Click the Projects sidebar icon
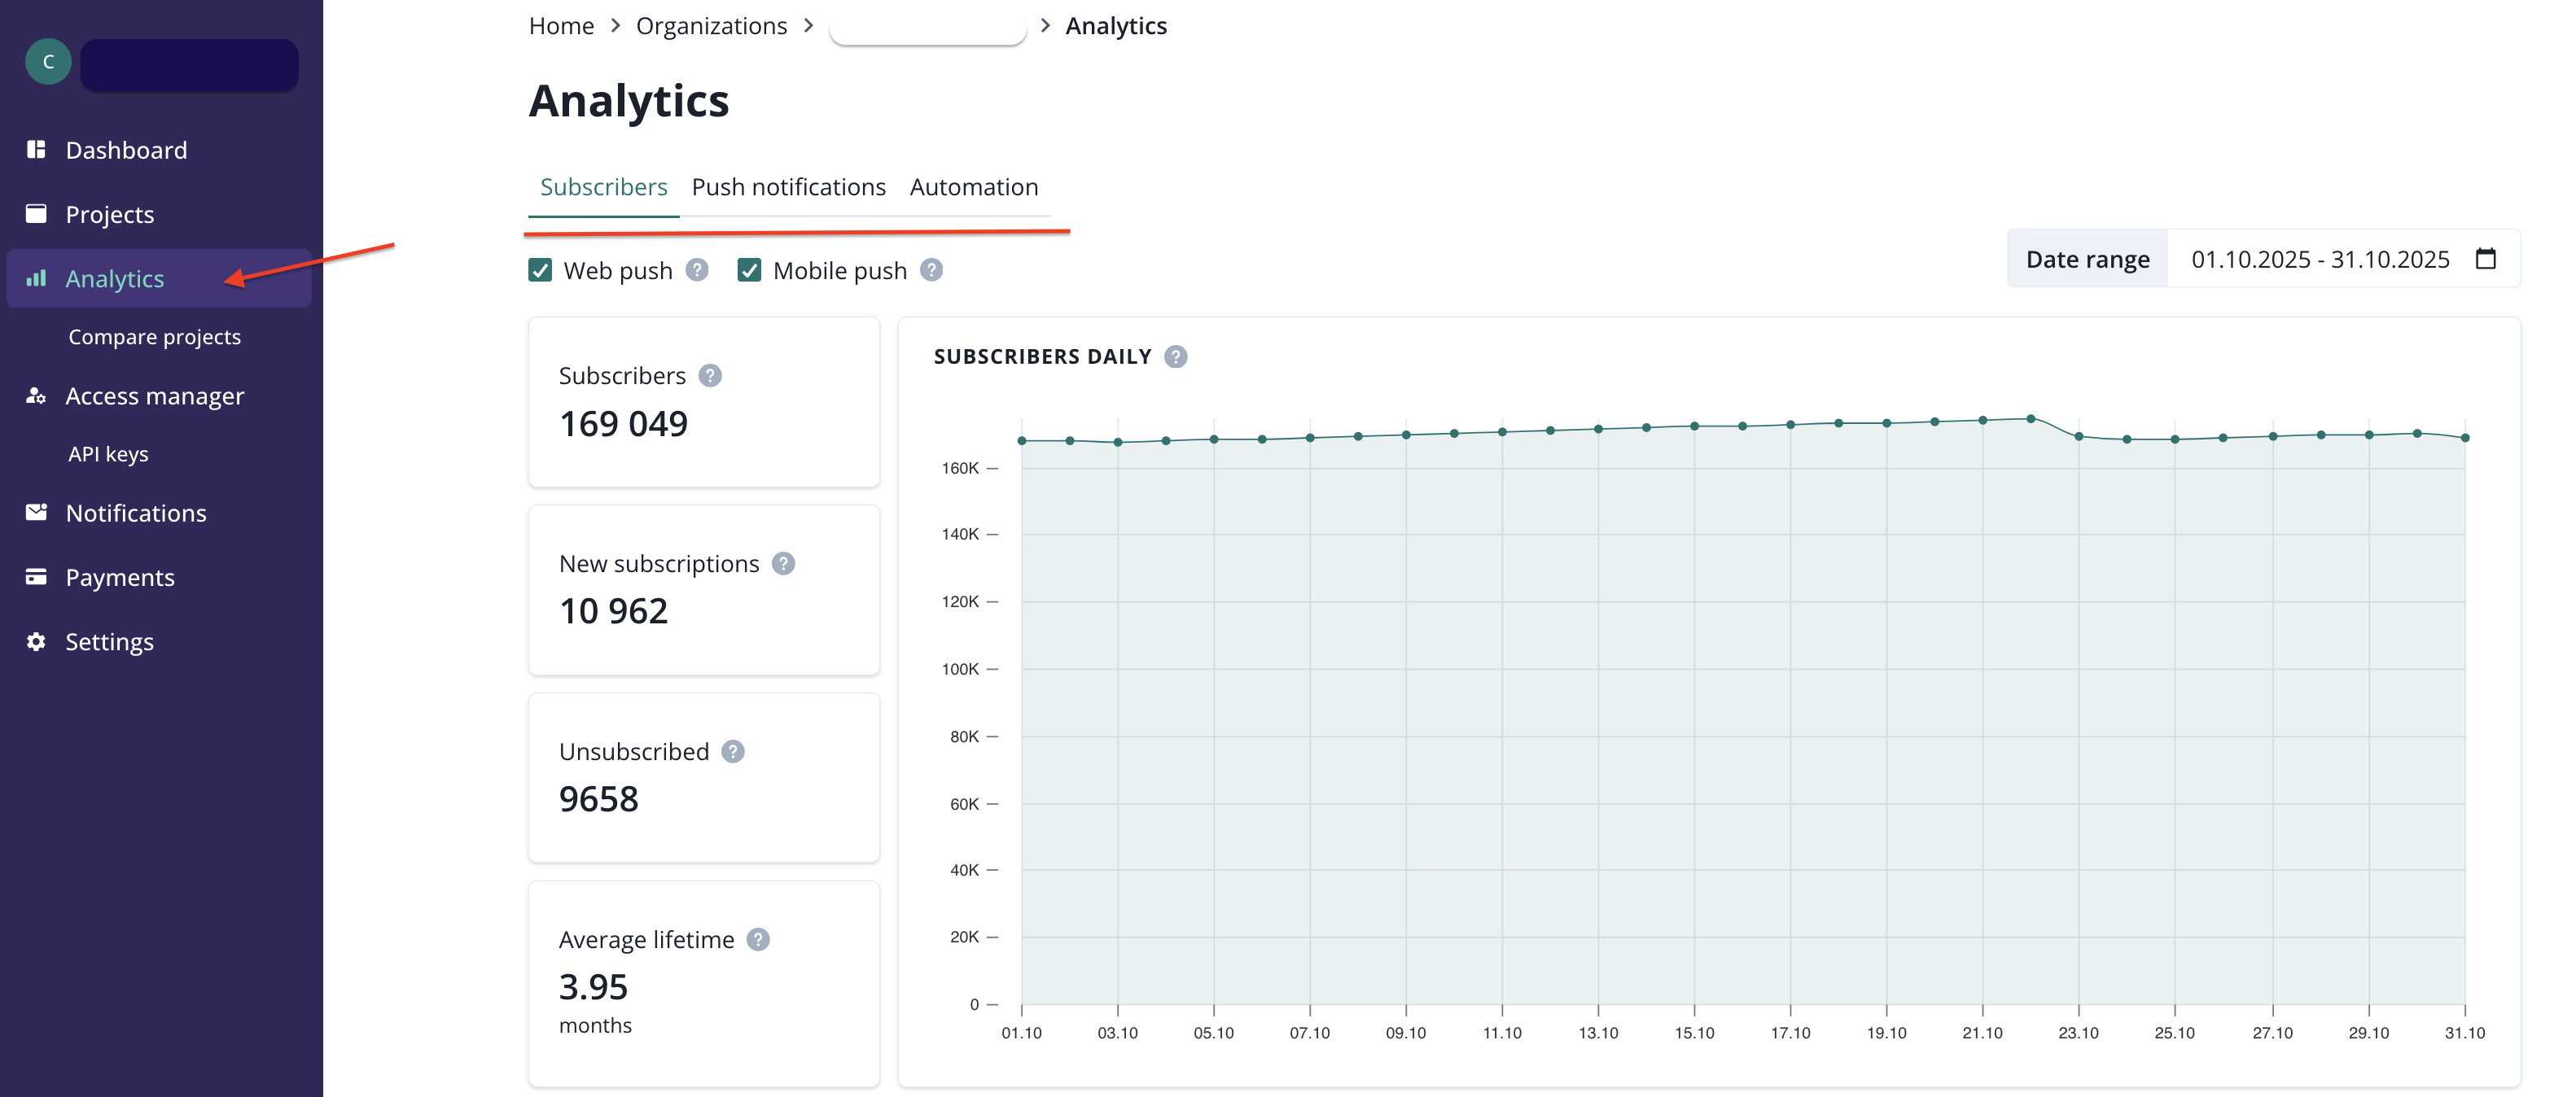The image size is (2576, 1097). (36, 214)
